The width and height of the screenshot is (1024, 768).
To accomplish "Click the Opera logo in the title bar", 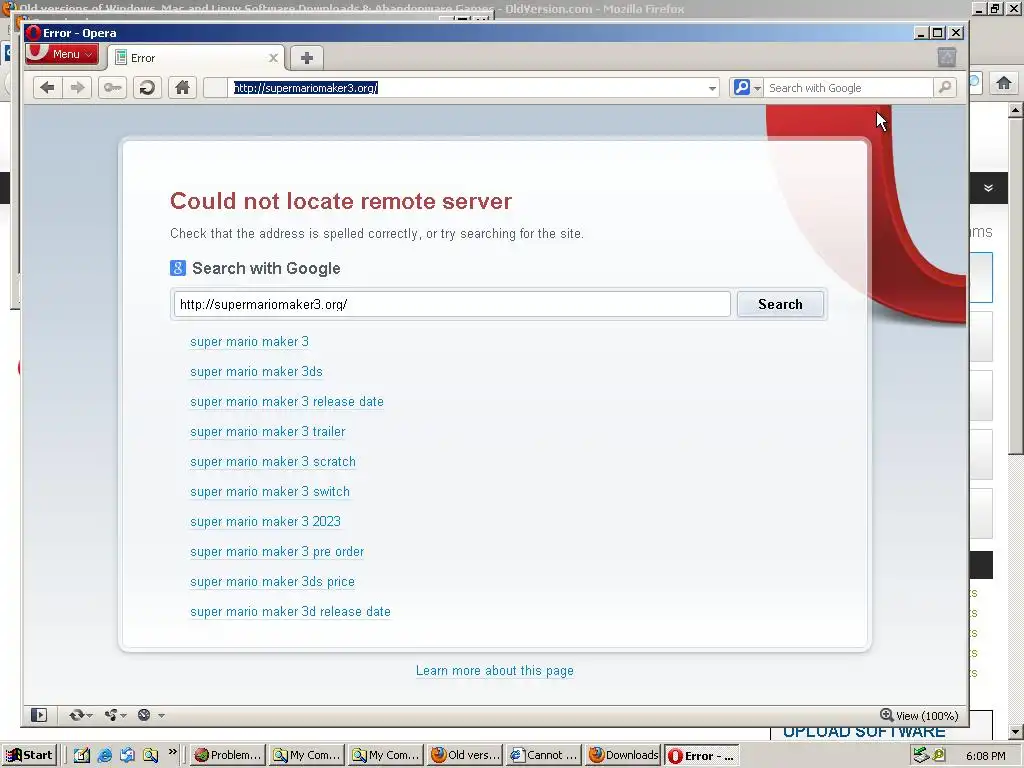I will (33, 33).
